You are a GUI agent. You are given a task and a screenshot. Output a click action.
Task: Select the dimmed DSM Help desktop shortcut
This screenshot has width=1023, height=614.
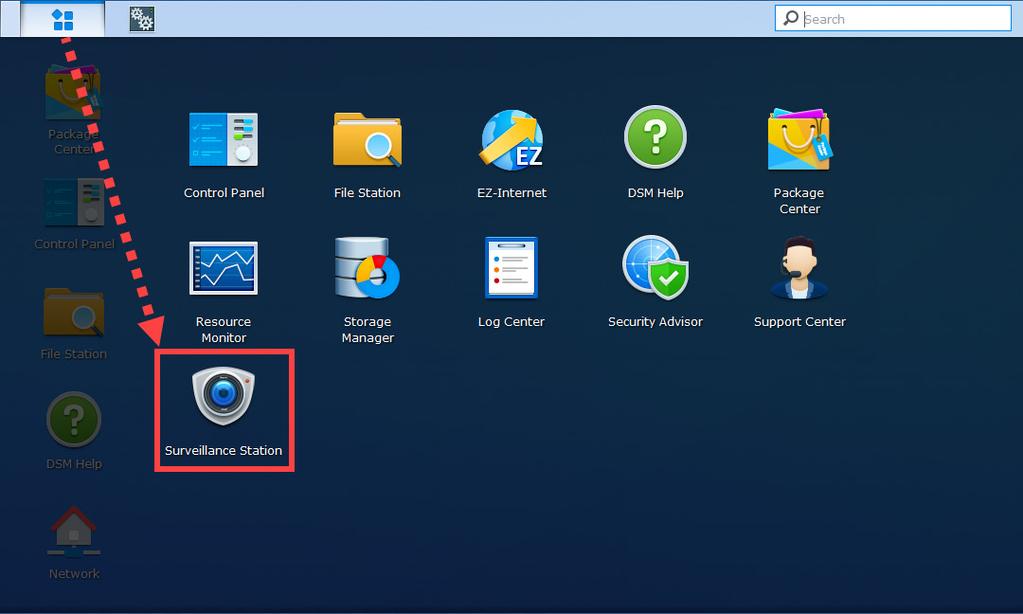click(x=74, y=431)
